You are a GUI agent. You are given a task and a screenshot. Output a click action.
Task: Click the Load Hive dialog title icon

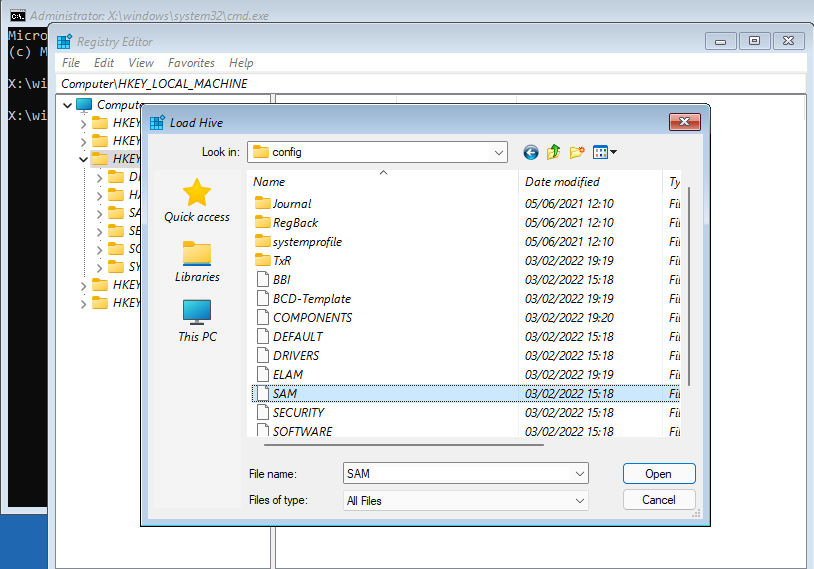[157, 123]
